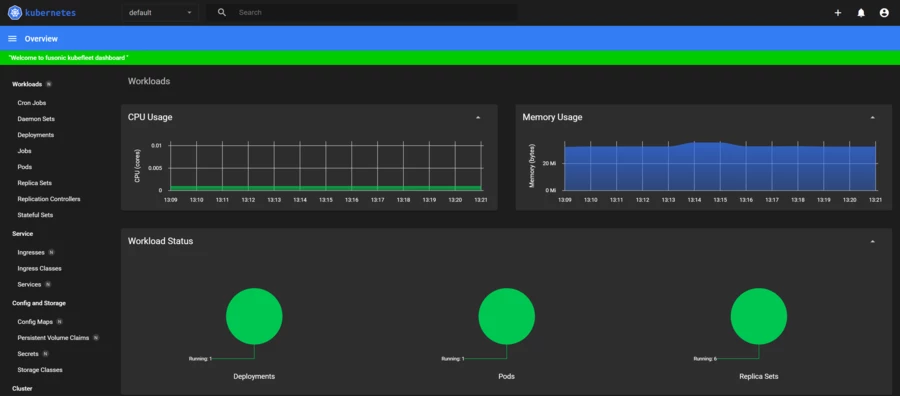Click the green CPU Usage chart band
The height and width of the screenshot is (396, 900).
click(326, 188)
